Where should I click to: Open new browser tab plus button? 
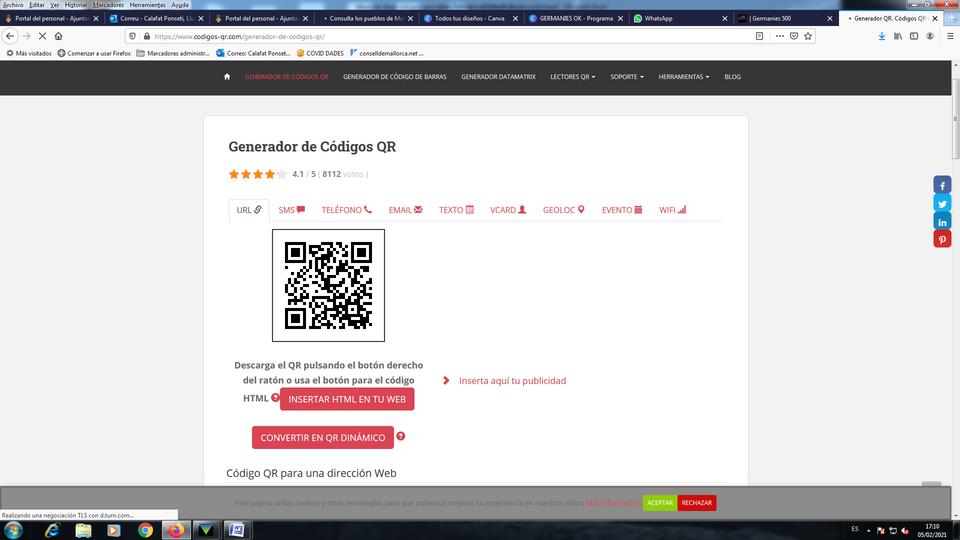click(x=952, y=18)
